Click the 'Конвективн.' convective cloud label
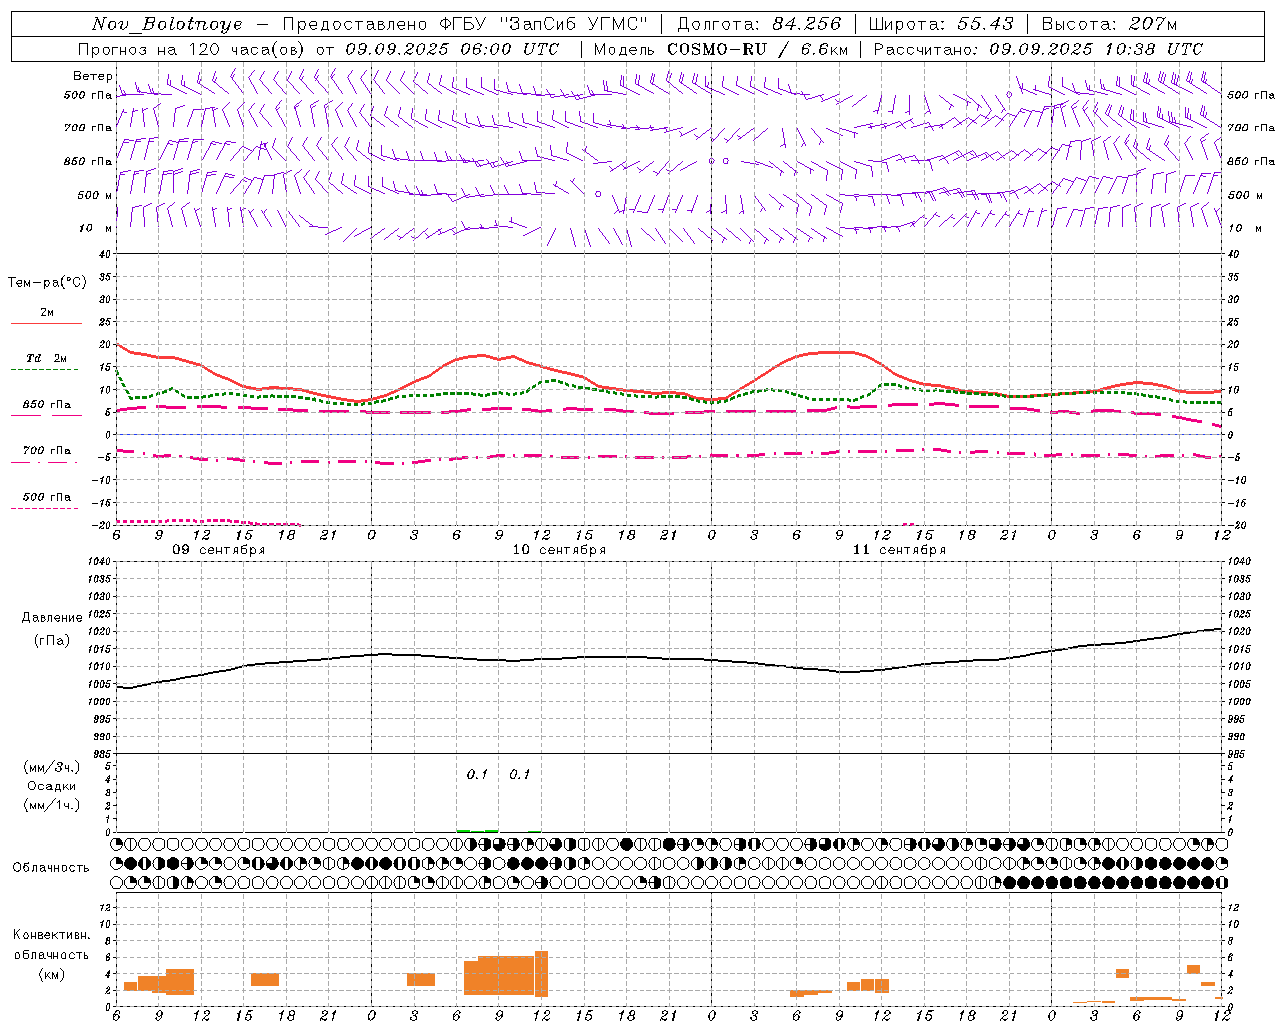1280x1024 pixels. [51, 935]
